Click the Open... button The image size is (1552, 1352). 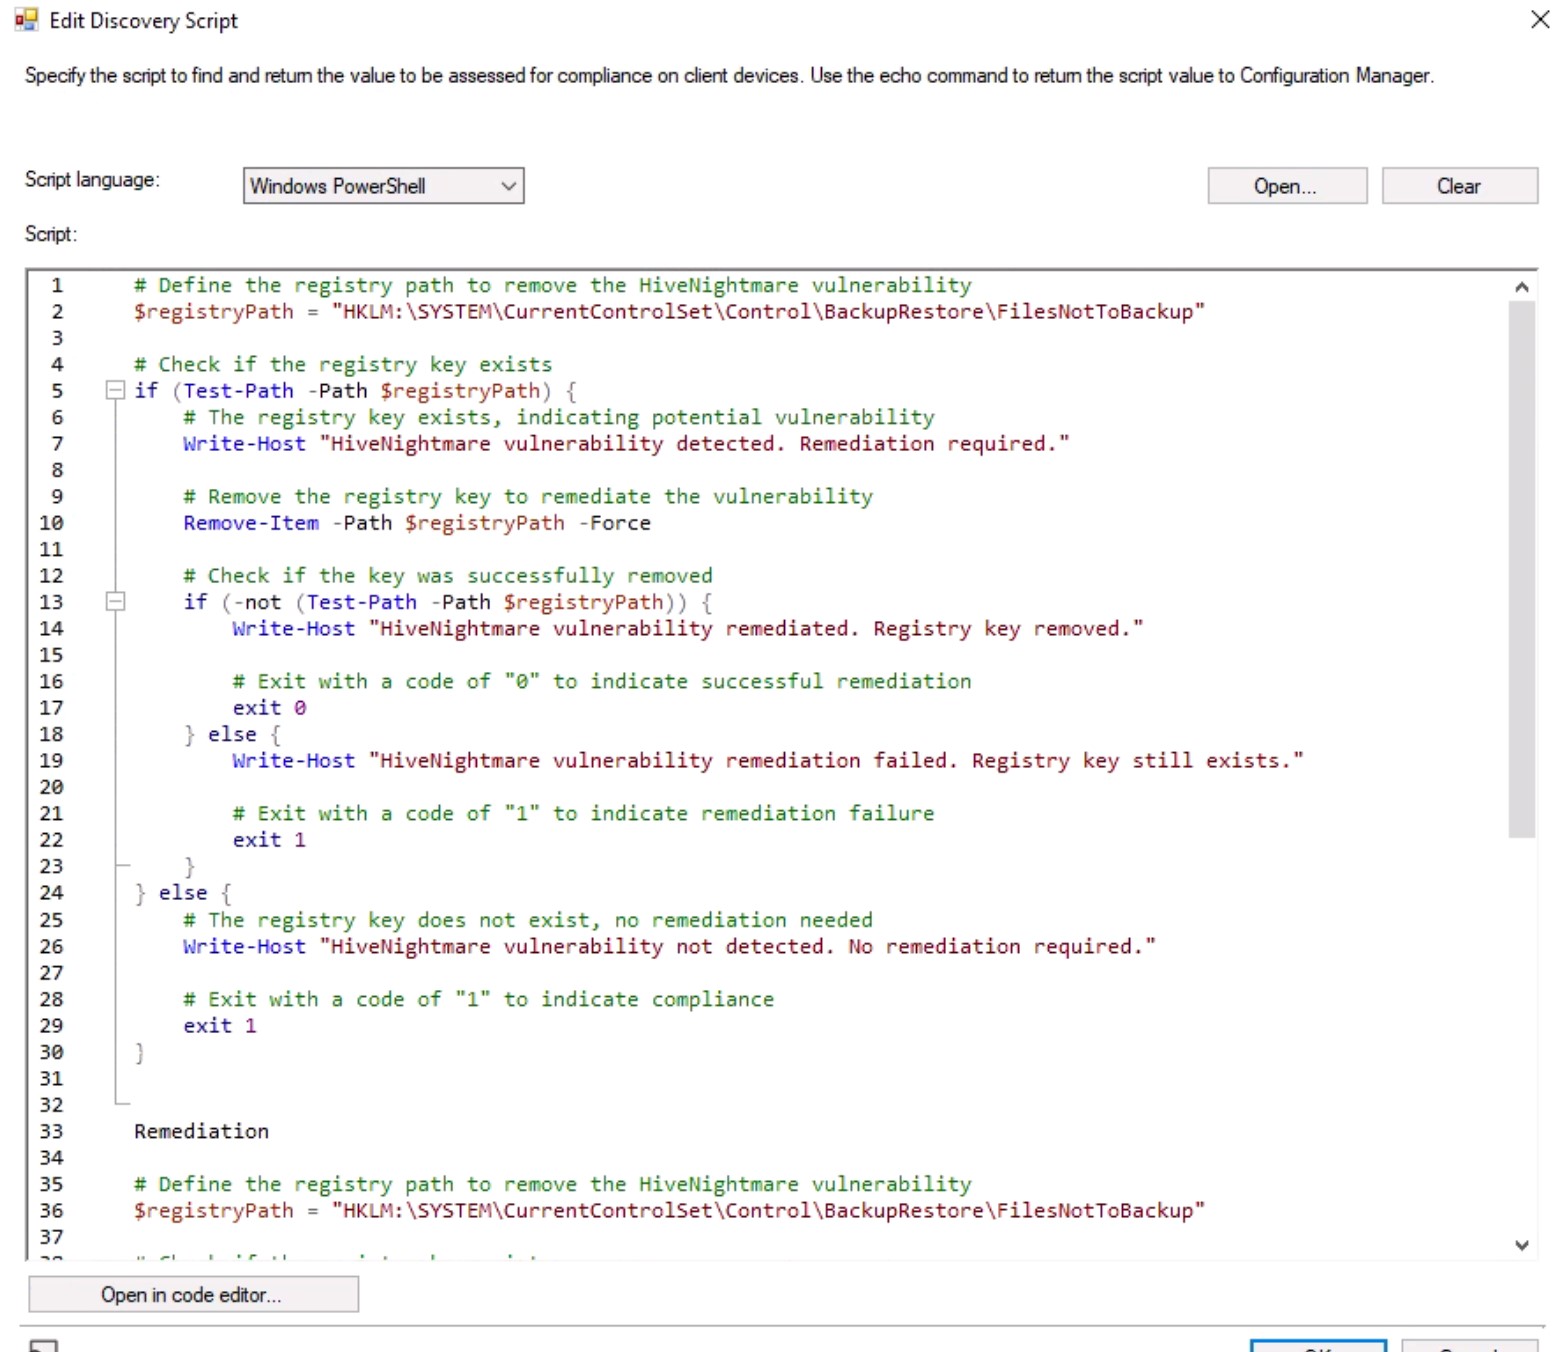tap(1286, 186)
